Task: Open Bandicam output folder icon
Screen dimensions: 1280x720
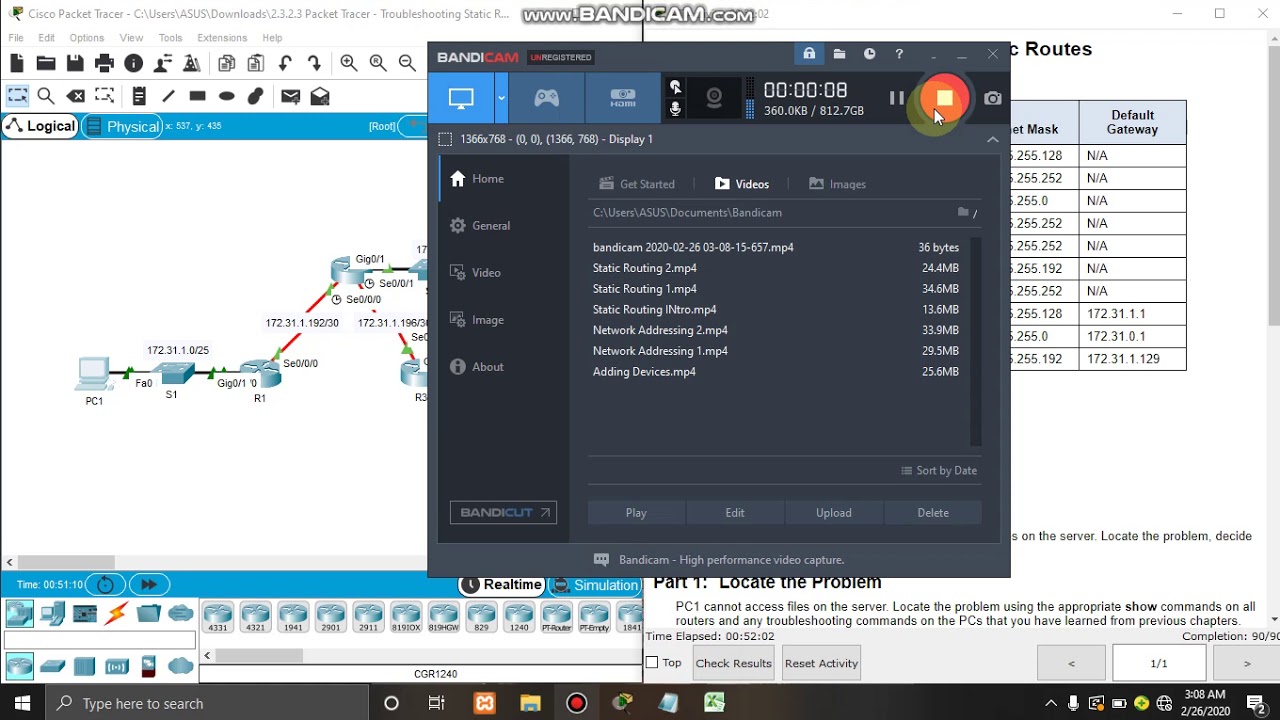Action: tap(839, 54)
